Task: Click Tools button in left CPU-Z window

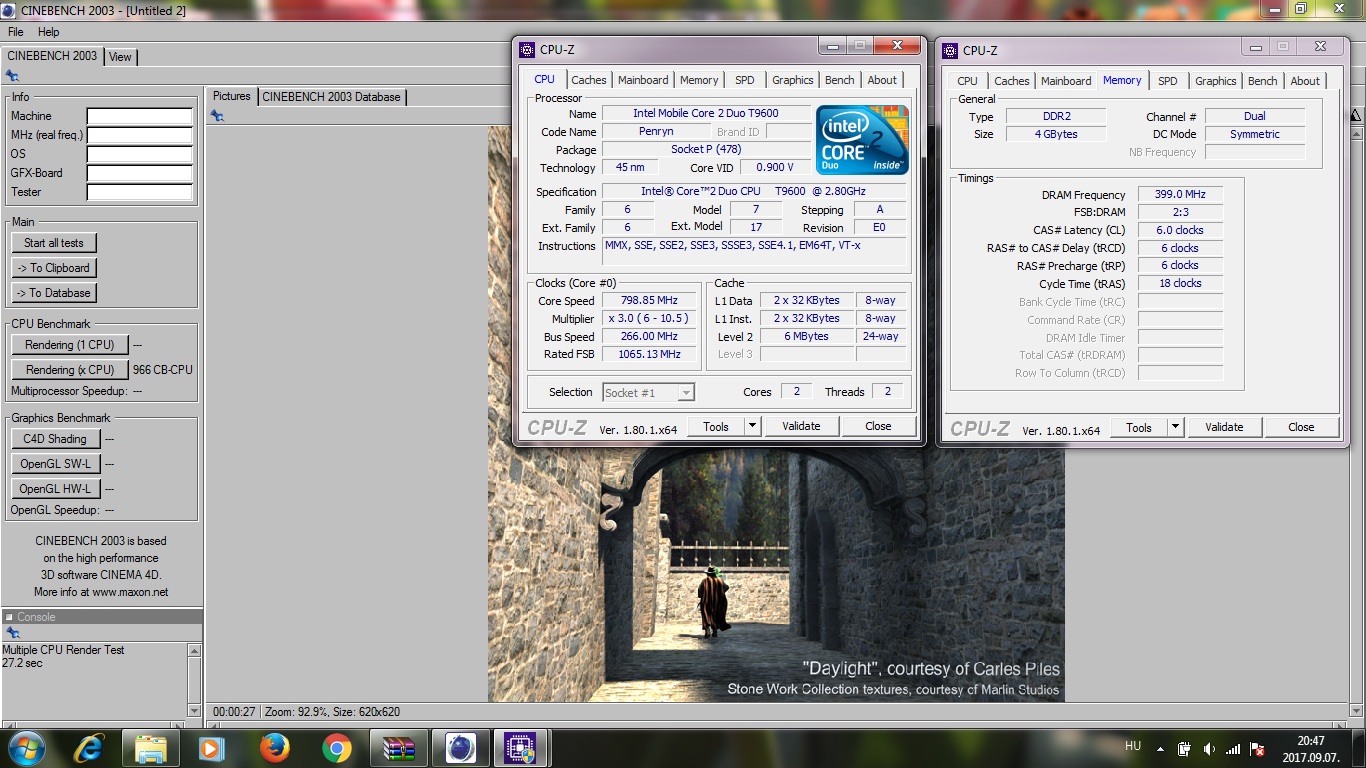Action: [x=716, y=426]
